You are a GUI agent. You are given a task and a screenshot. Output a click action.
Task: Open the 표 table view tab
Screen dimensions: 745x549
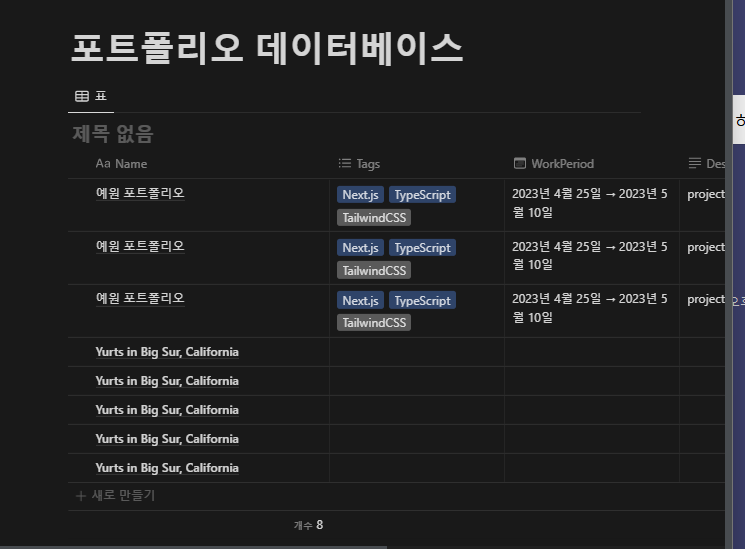(x=91, y=96)
